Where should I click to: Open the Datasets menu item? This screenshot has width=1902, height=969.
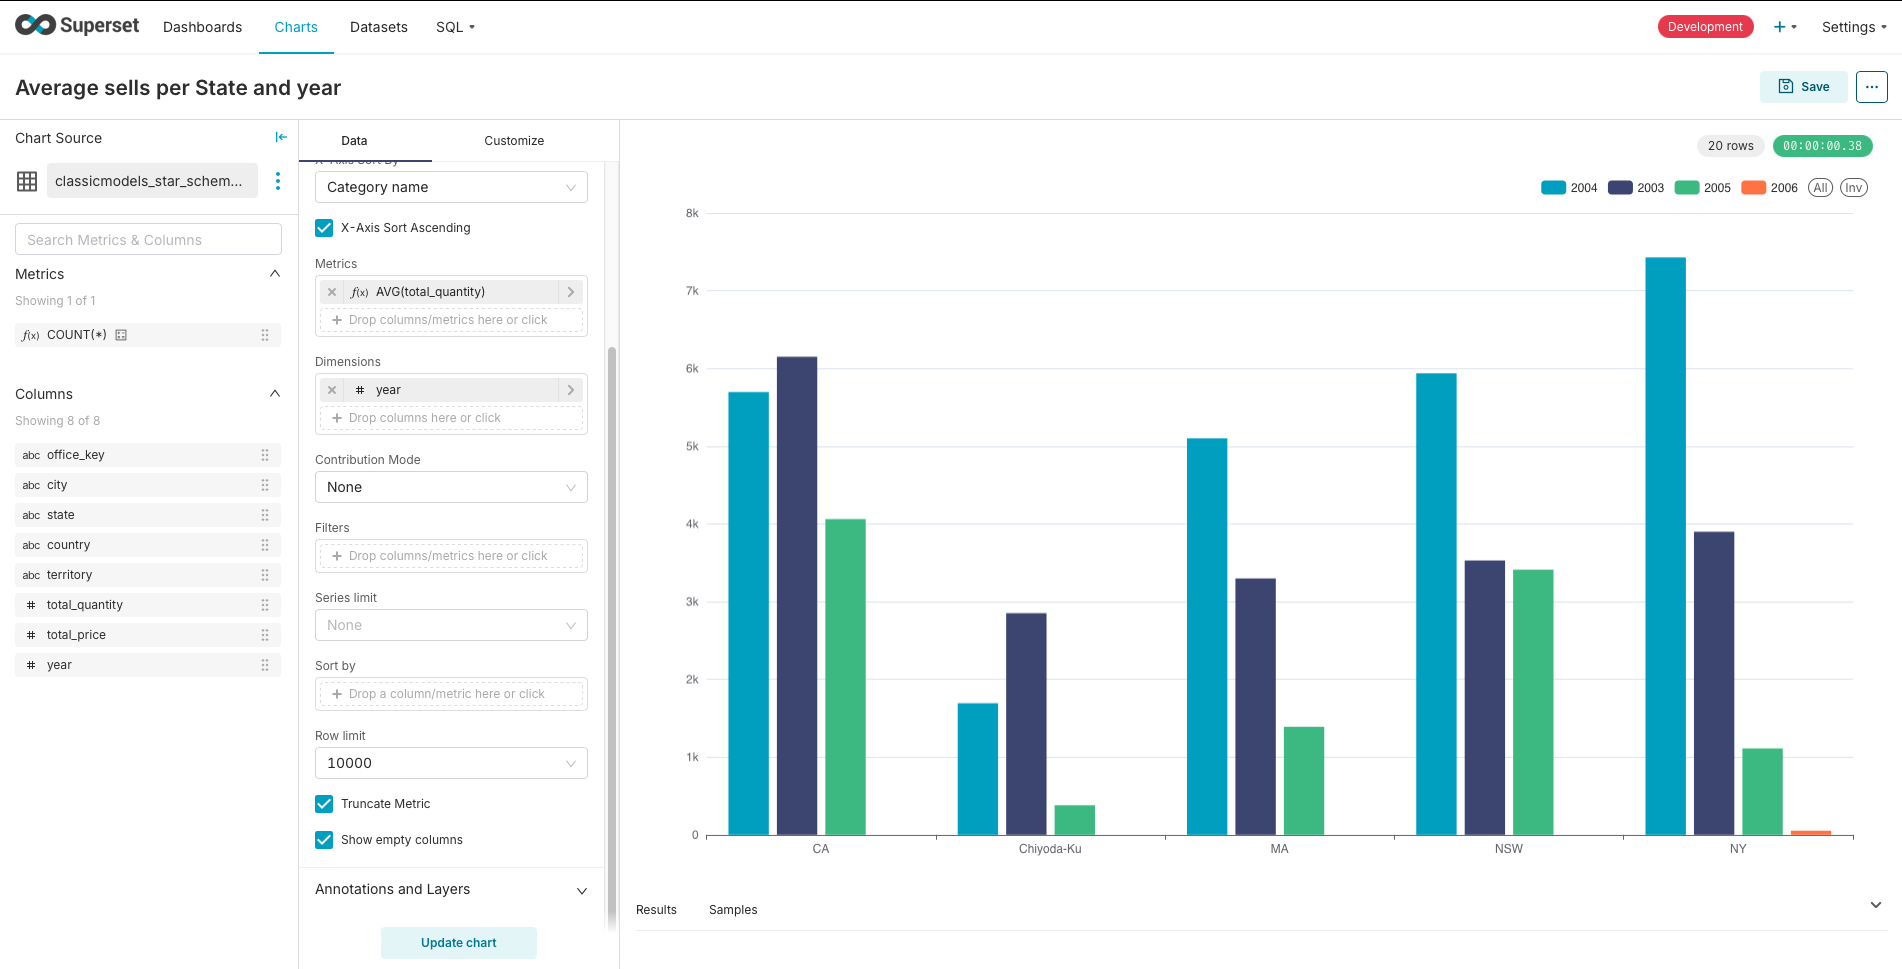[378, 27]
